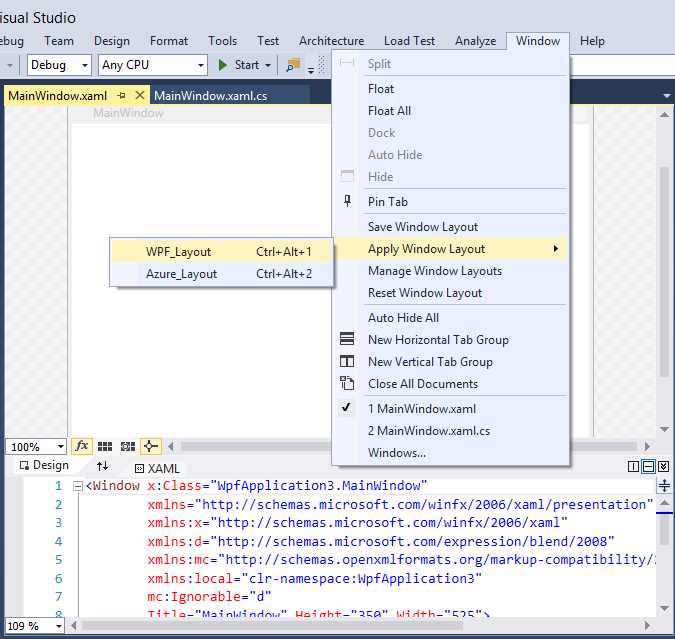Viewport: 675px width, 639px height.
Task: Choose Float in Window menu
Action: tap(451, 89)
